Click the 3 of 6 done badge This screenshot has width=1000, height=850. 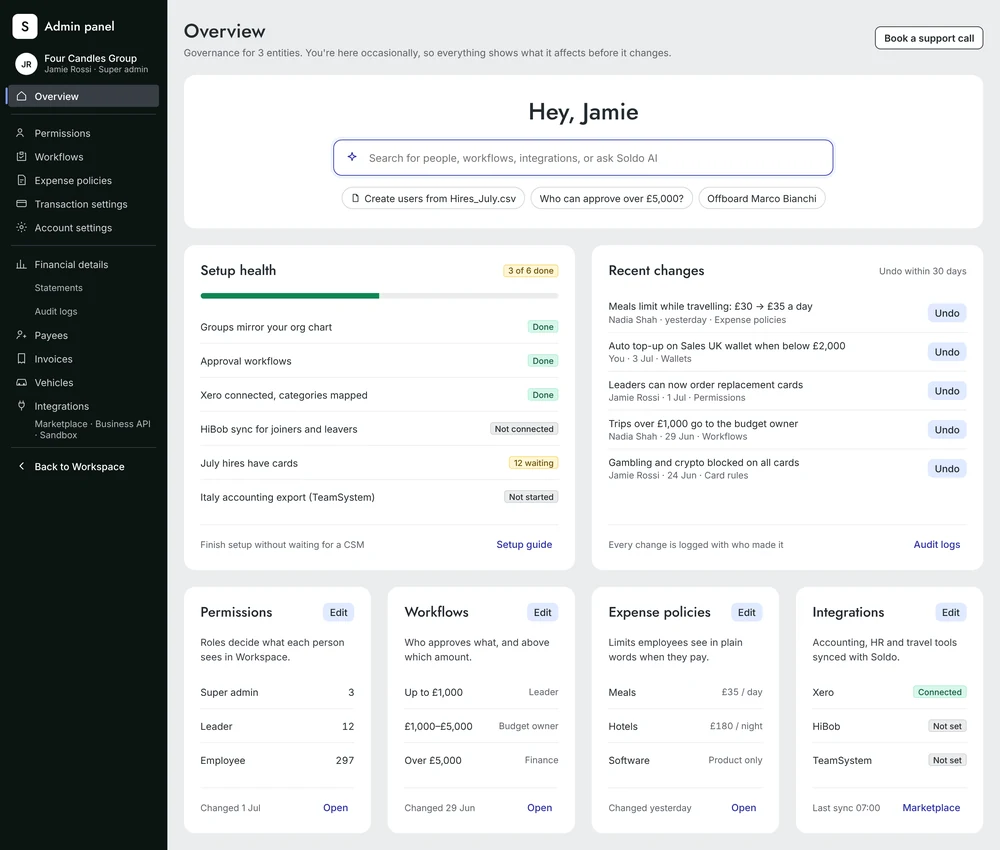pyautogui.click(x=531, y=270)
